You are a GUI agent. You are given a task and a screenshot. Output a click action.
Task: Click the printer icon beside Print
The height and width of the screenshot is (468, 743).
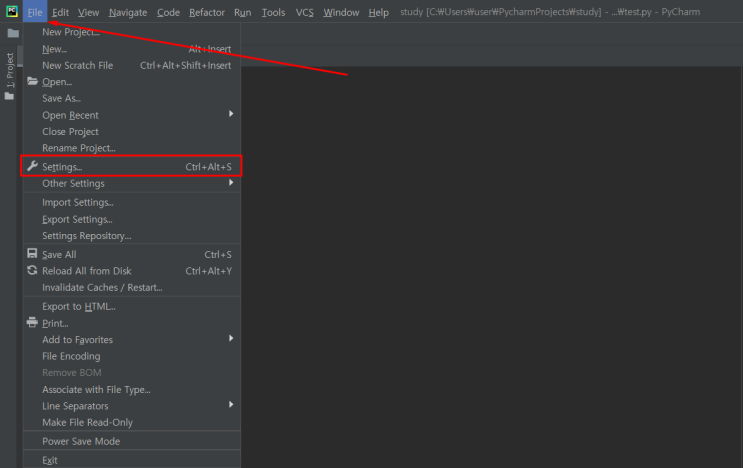(x=32, y=323)
